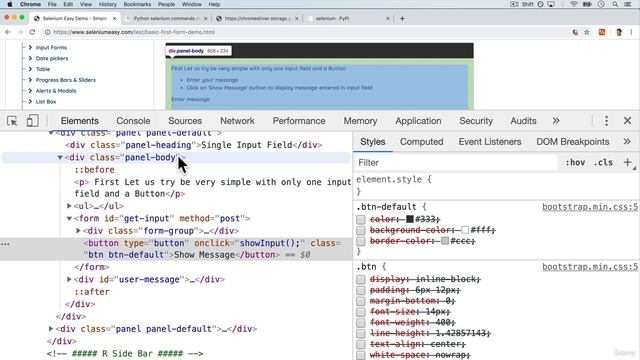Select the panel-heading div line
Image resolution: width=640 pixels, height=360 pixels.
[194, 145]
